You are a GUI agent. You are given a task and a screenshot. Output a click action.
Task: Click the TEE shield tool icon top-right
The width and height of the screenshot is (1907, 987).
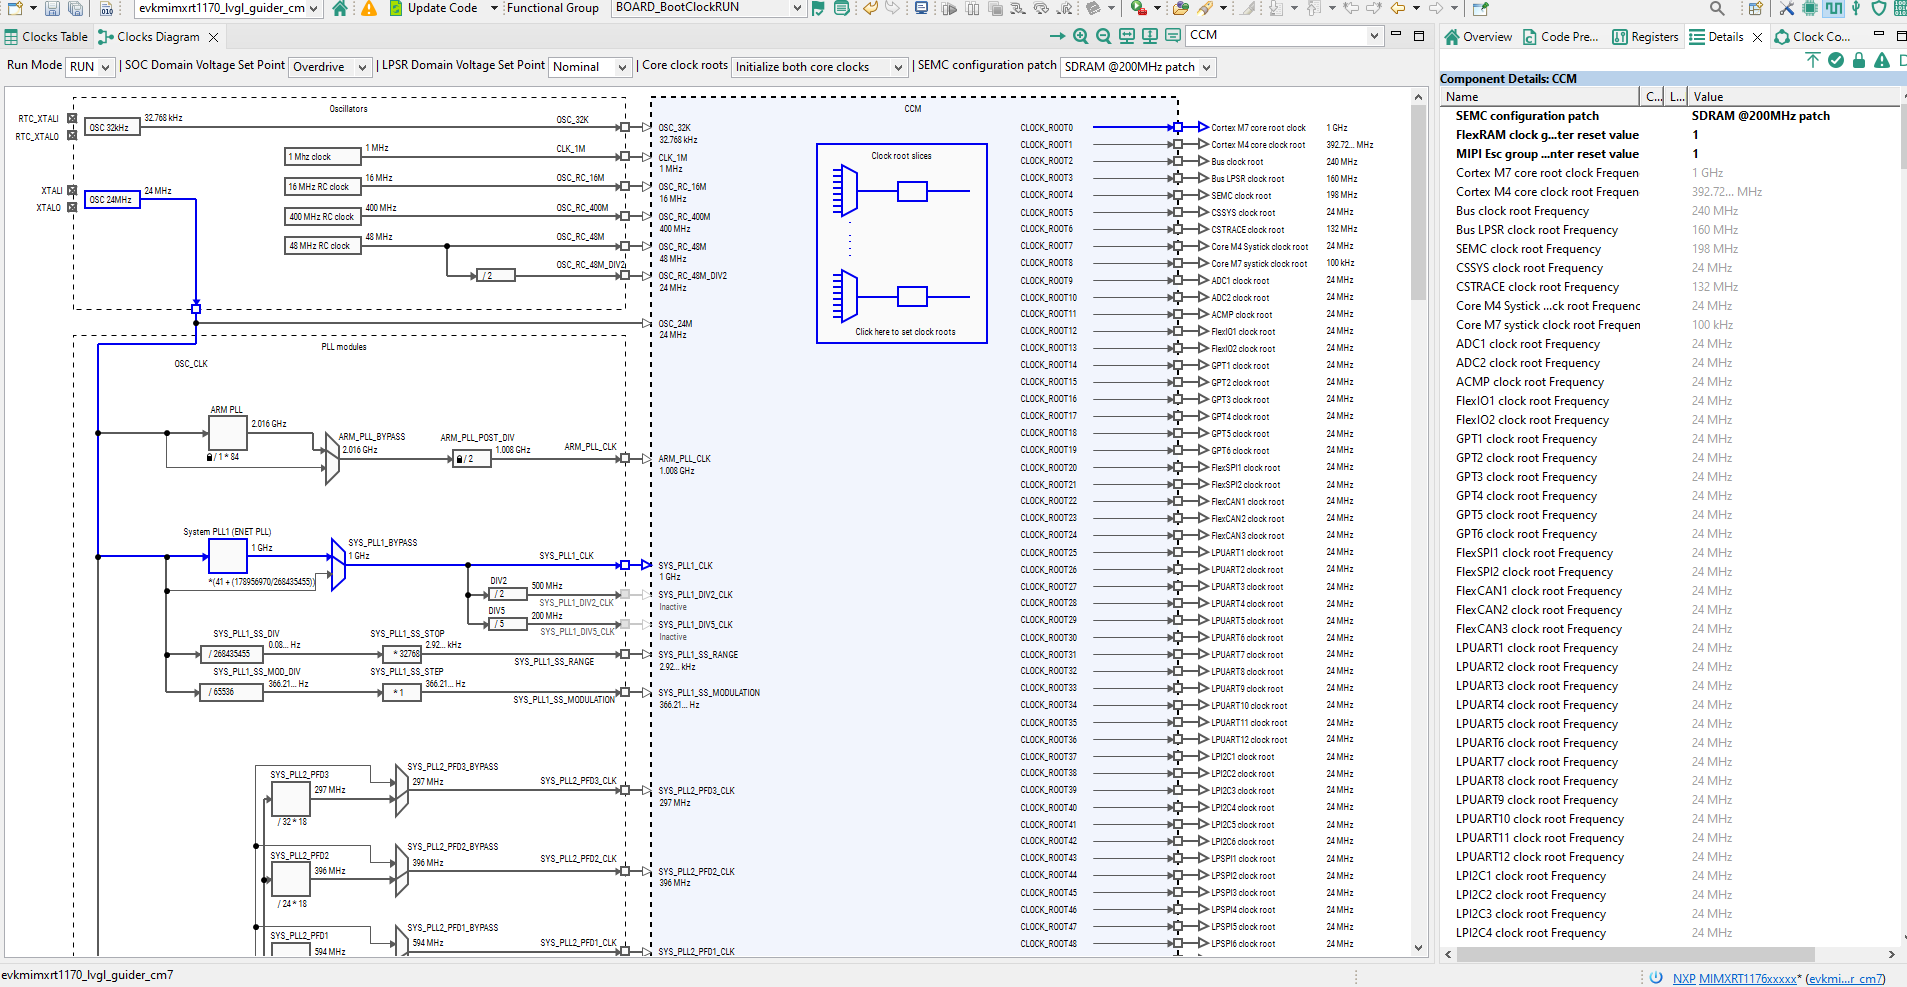[1878, 9]
